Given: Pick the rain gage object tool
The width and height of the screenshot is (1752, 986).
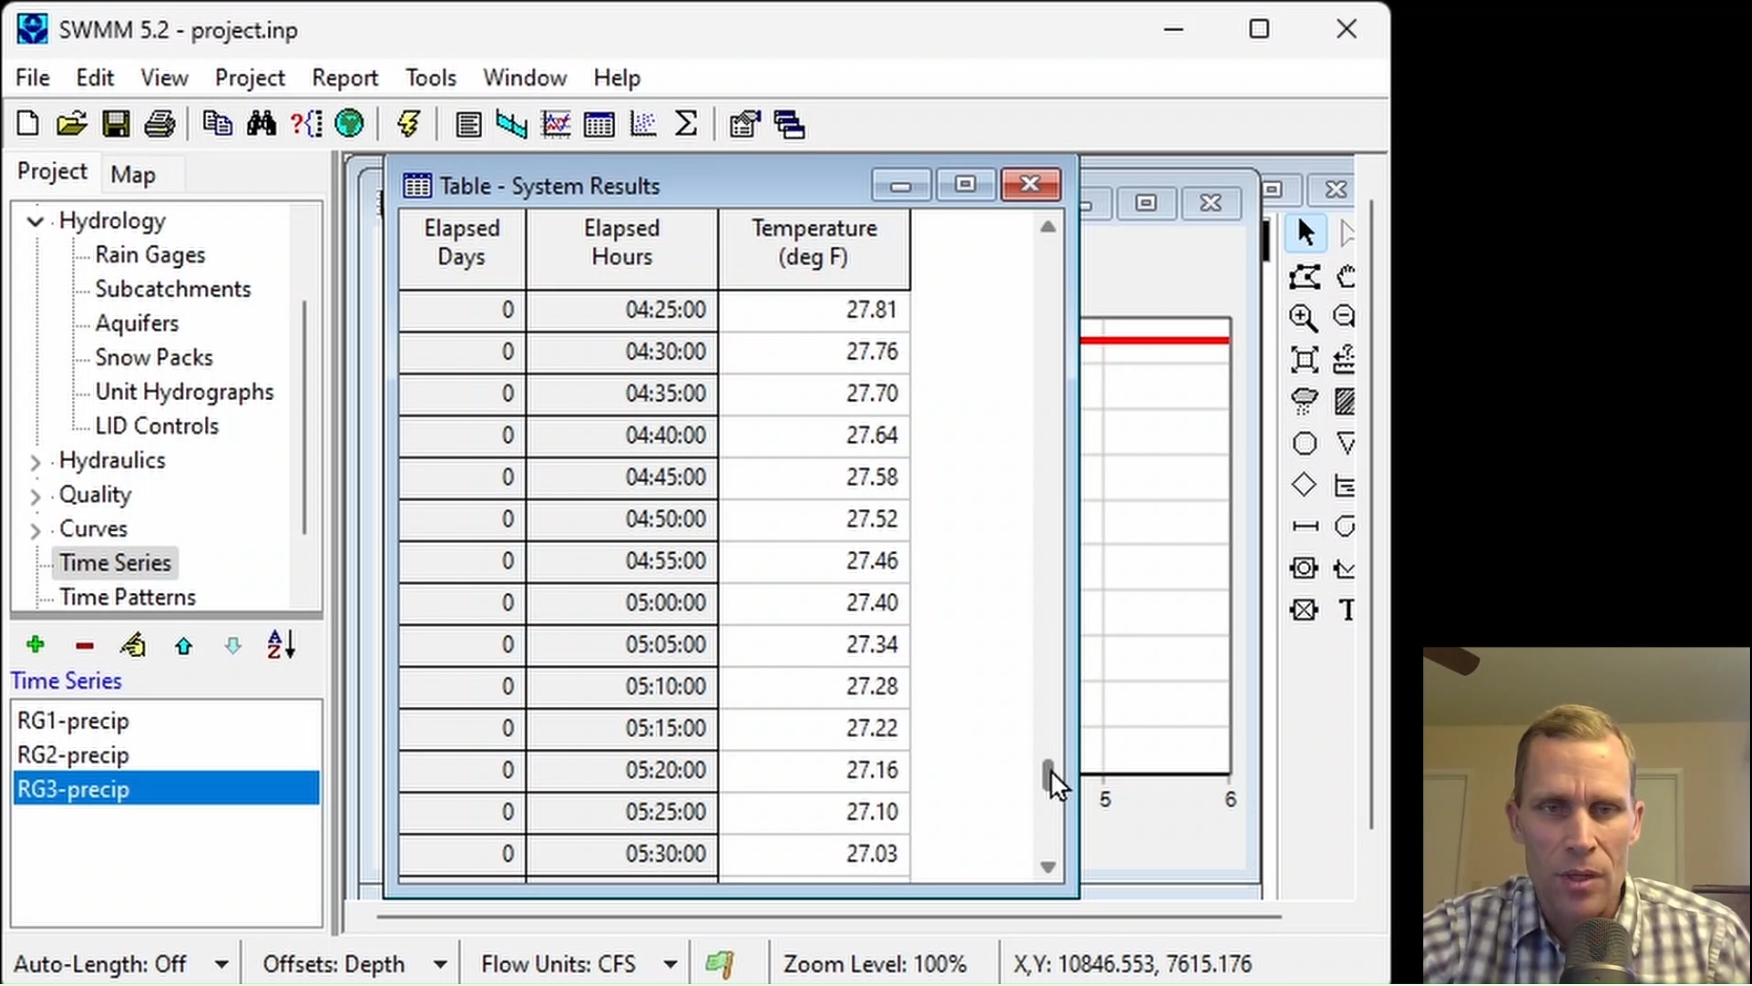Looking at the screenshot, I should (x=1303, y=402).
